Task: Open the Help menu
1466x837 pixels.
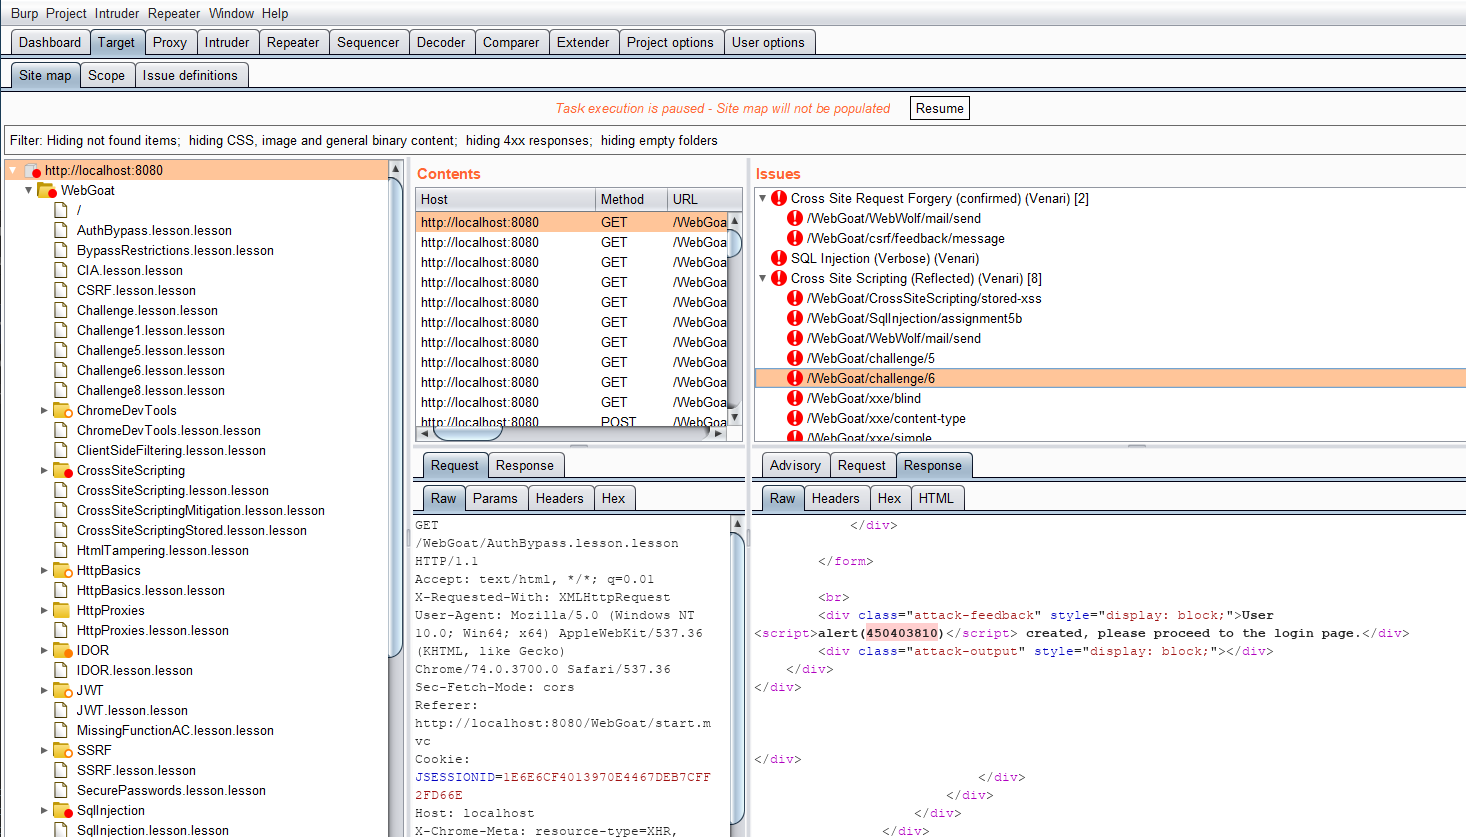Action: tap(275, 13)
